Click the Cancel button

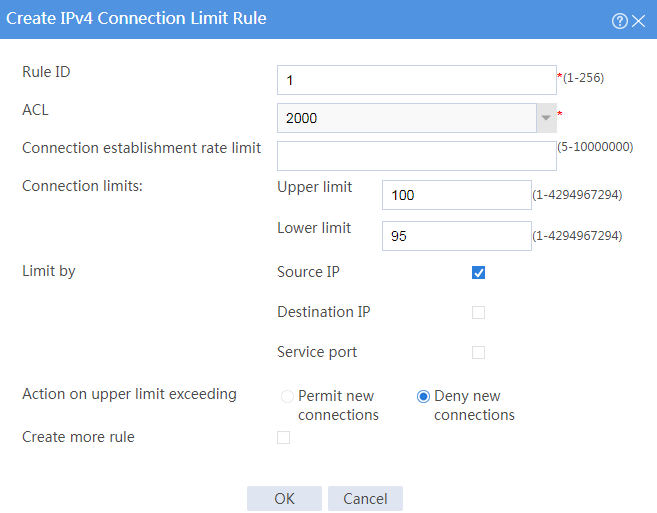pyautogui.click(x=365, y=498)
